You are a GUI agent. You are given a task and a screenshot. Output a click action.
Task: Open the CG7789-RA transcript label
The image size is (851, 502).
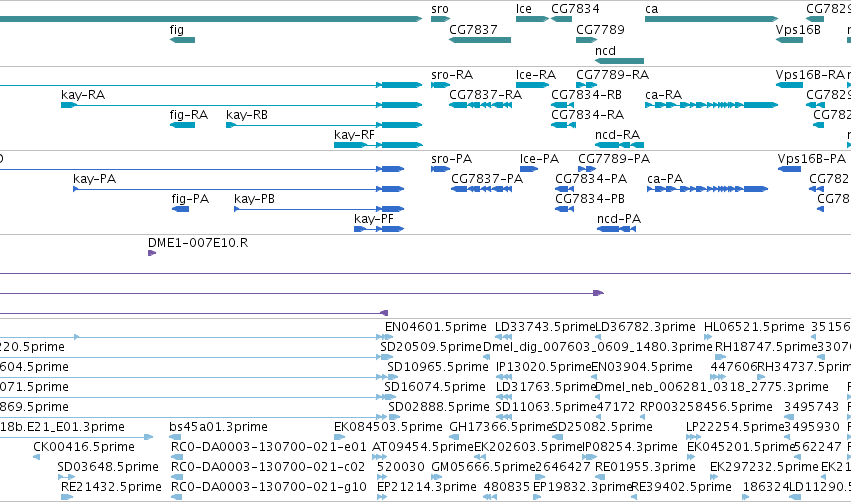(x=613, y=75)
